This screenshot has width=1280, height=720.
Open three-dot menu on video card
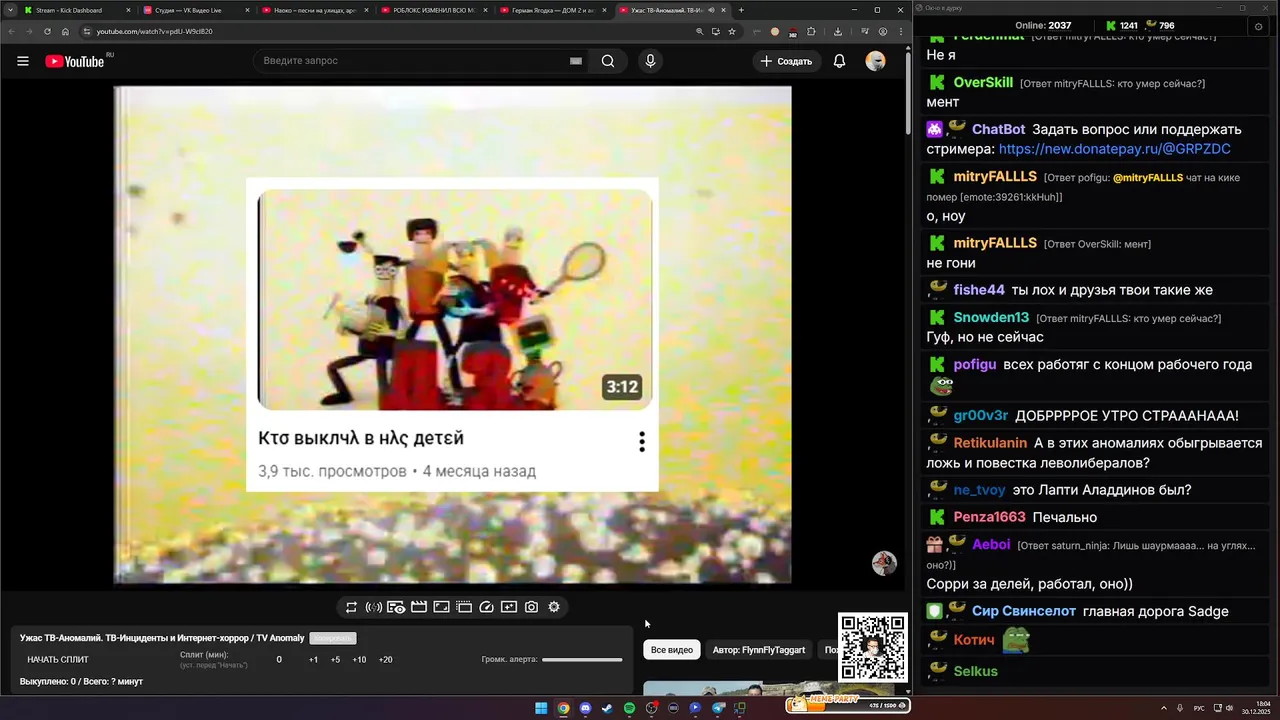click(642, 441)
